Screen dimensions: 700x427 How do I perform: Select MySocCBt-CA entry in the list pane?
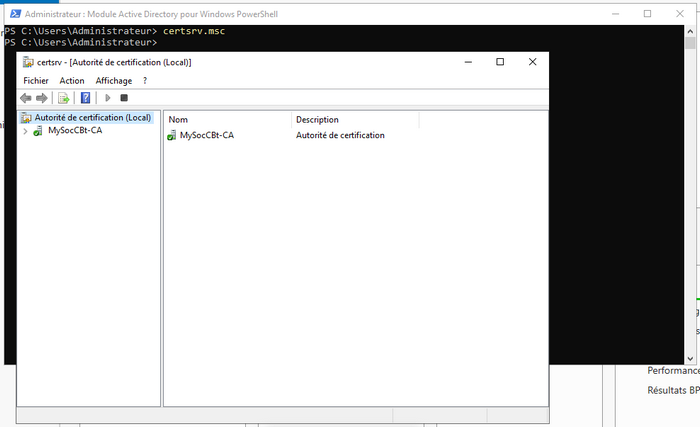pos(207,135)
